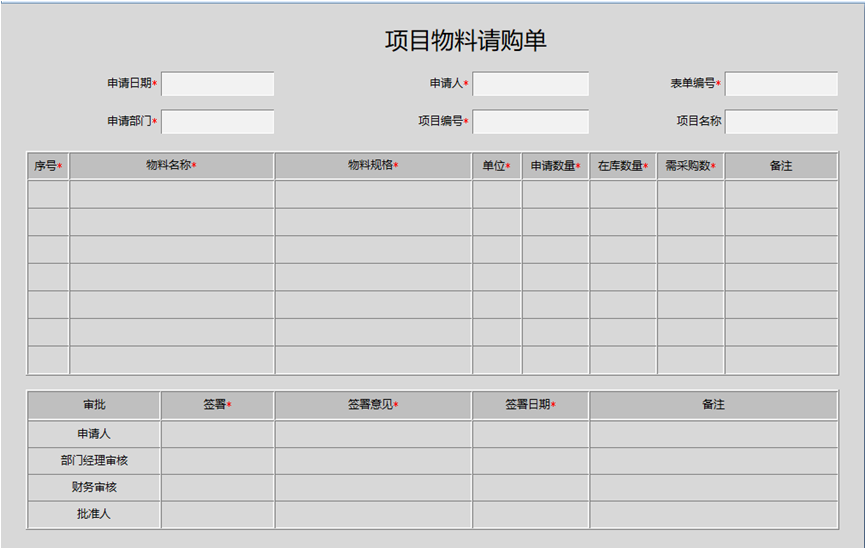
Task: Click the 项目物料请购单 form title
Action: 466,41
